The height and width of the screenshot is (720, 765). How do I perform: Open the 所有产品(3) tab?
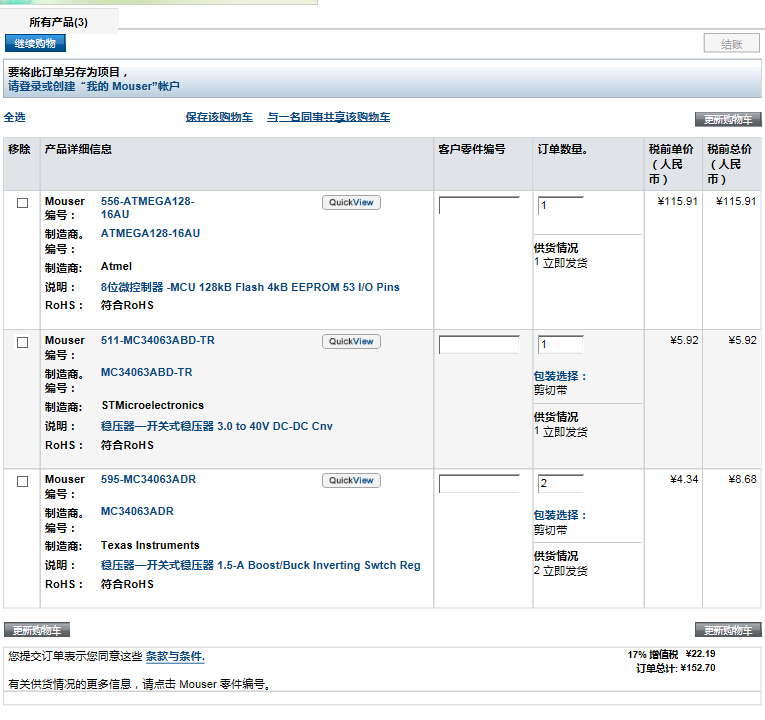tap(59, 22)
